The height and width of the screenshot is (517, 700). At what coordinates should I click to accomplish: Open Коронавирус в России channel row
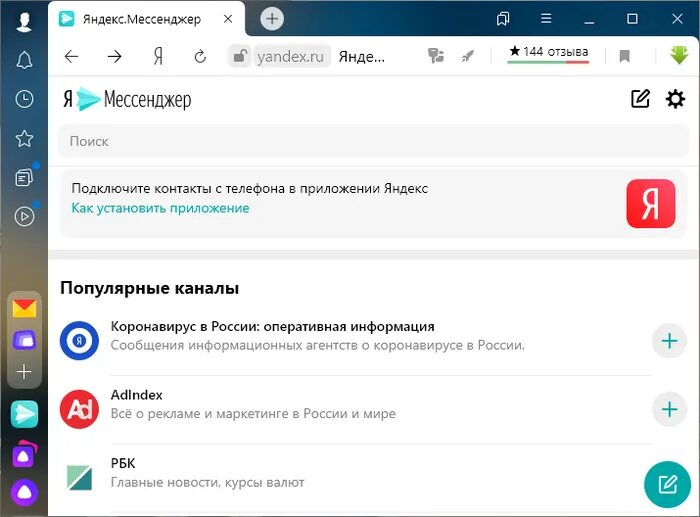click(x=374, y=341)
